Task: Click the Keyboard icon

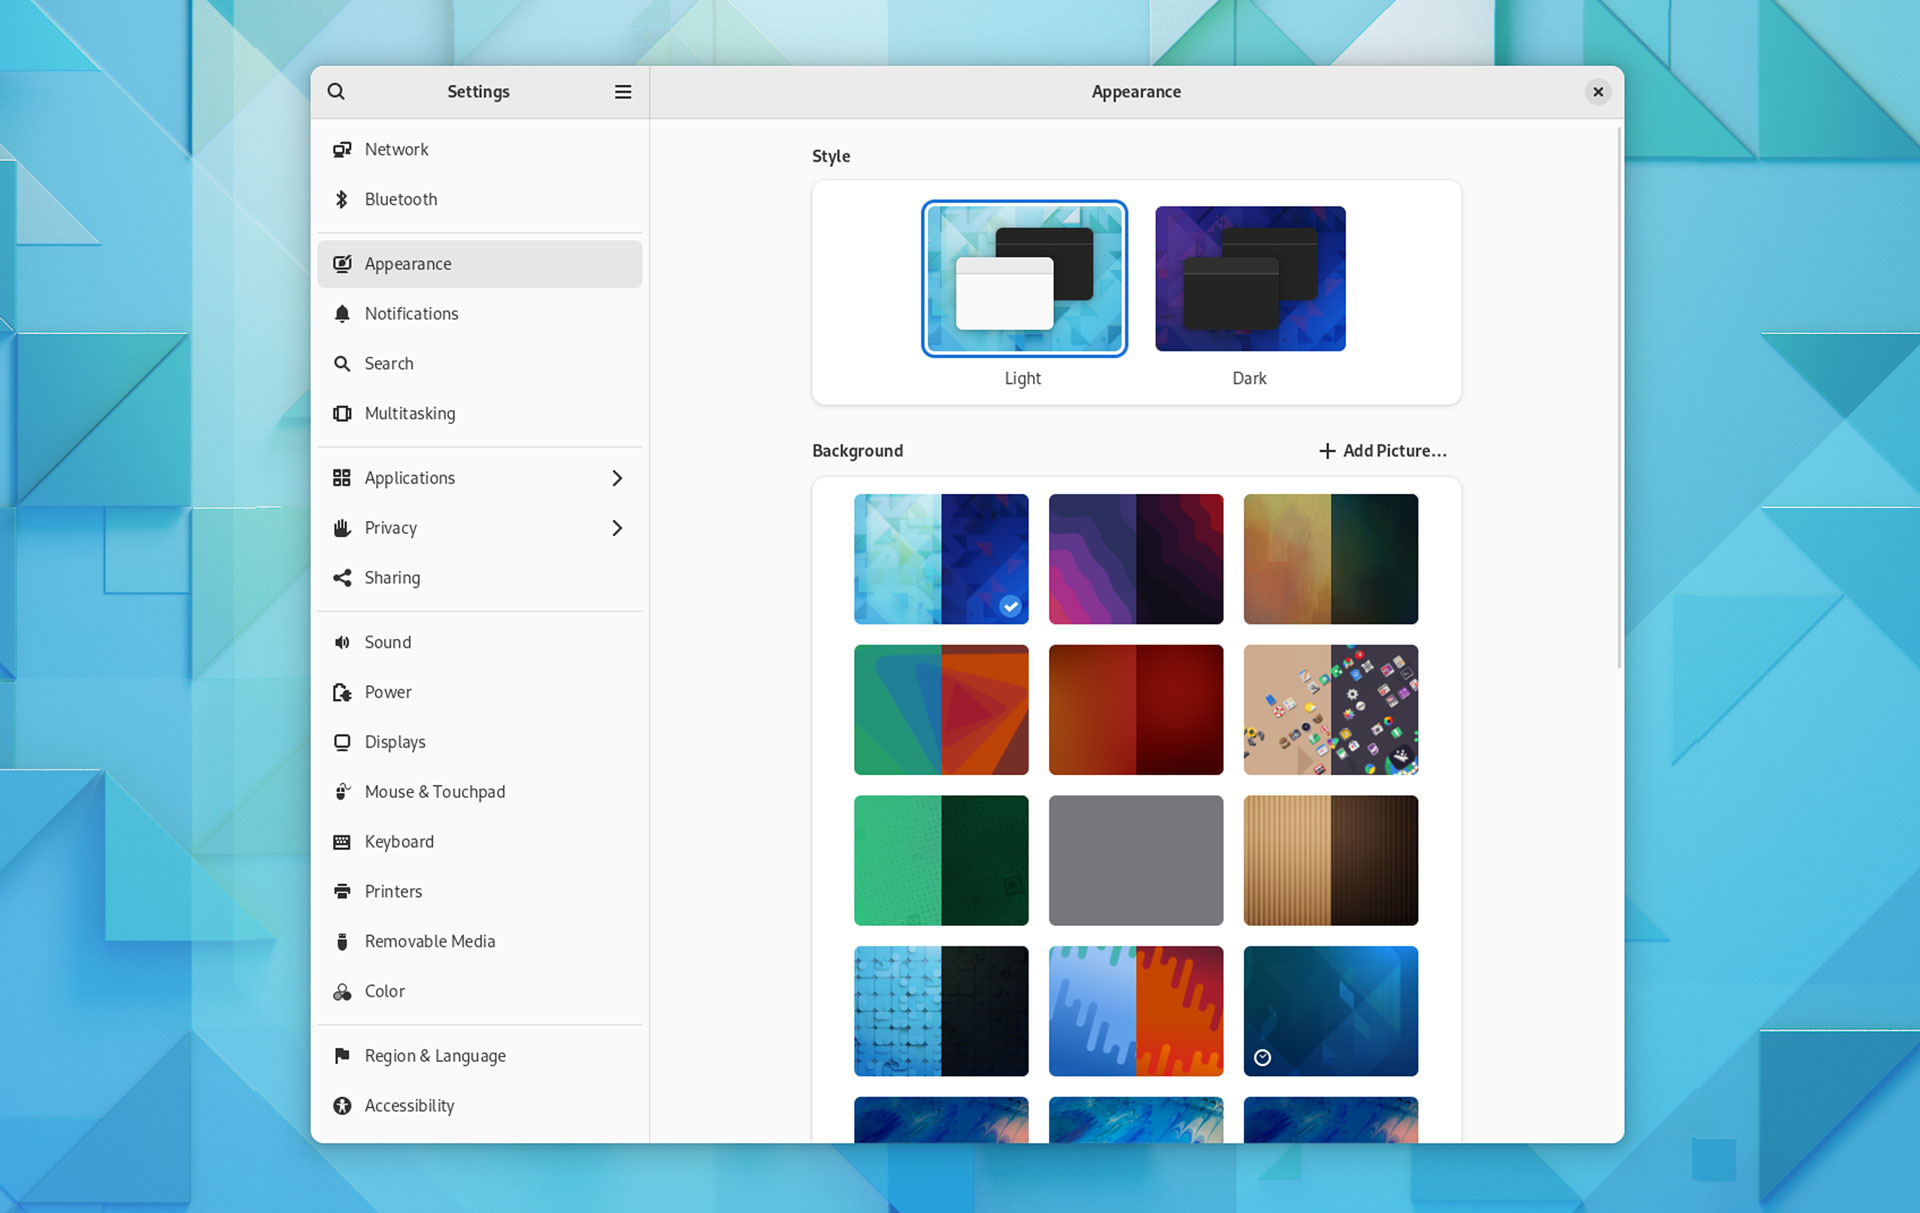Action: (x=342, y=842)
